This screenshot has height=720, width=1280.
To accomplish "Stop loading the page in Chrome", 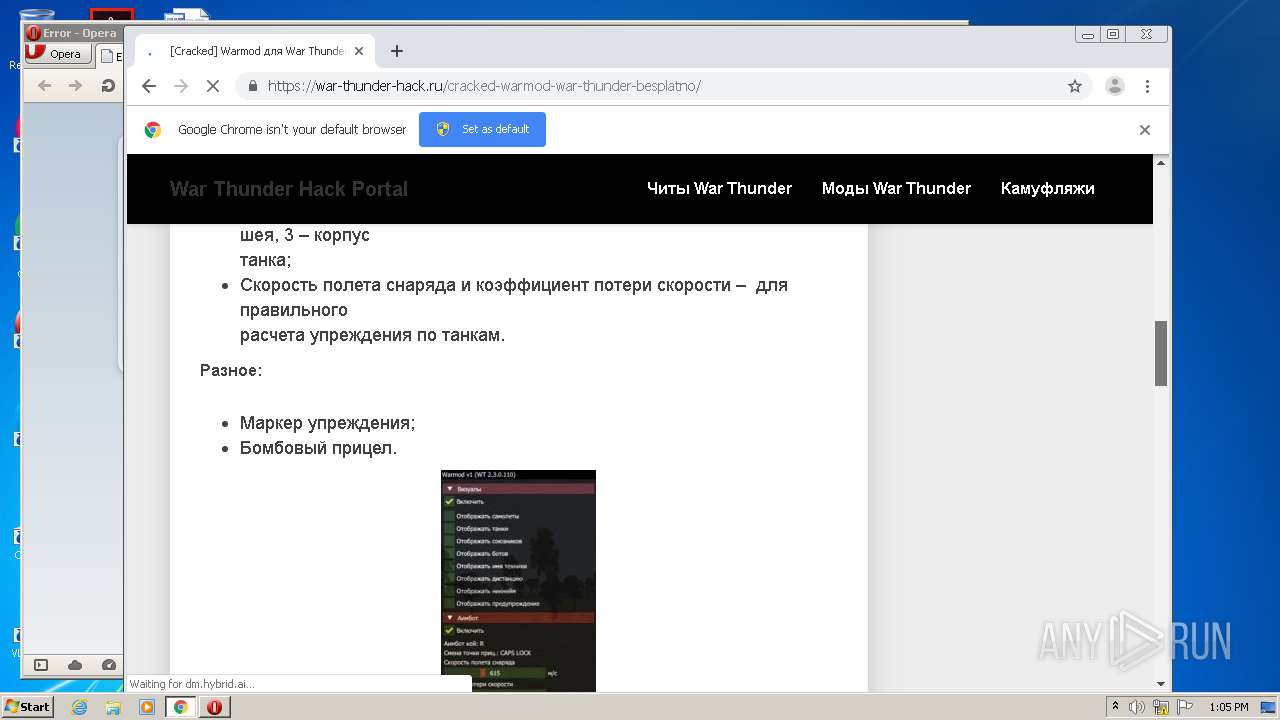I will (212, 86).
